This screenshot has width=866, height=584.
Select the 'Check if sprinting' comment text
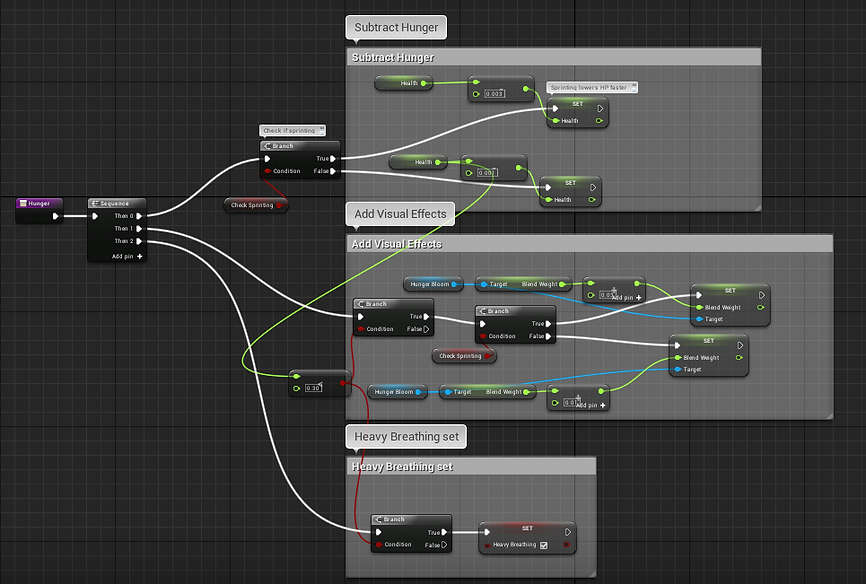coord(289,131)
